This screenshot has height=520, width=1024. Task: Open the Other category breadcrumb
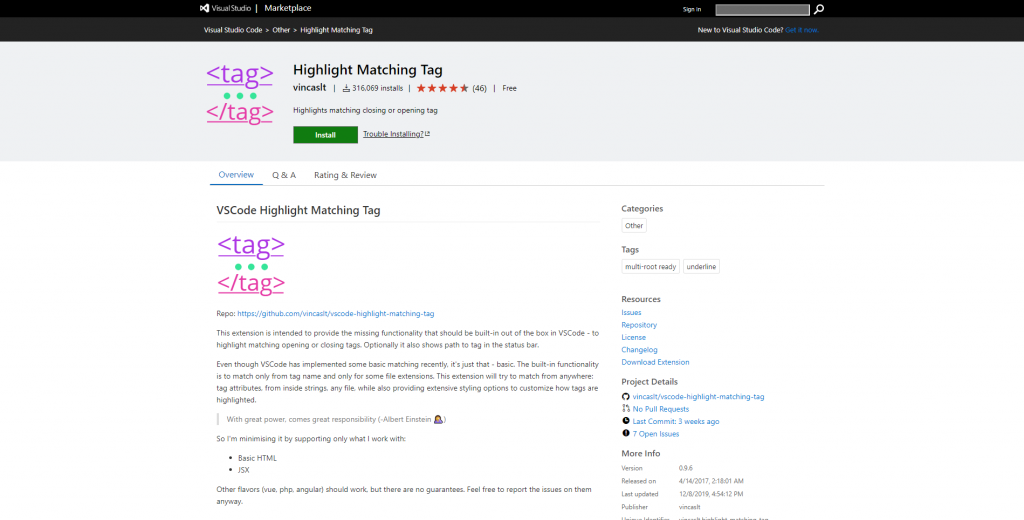point(281,30)
